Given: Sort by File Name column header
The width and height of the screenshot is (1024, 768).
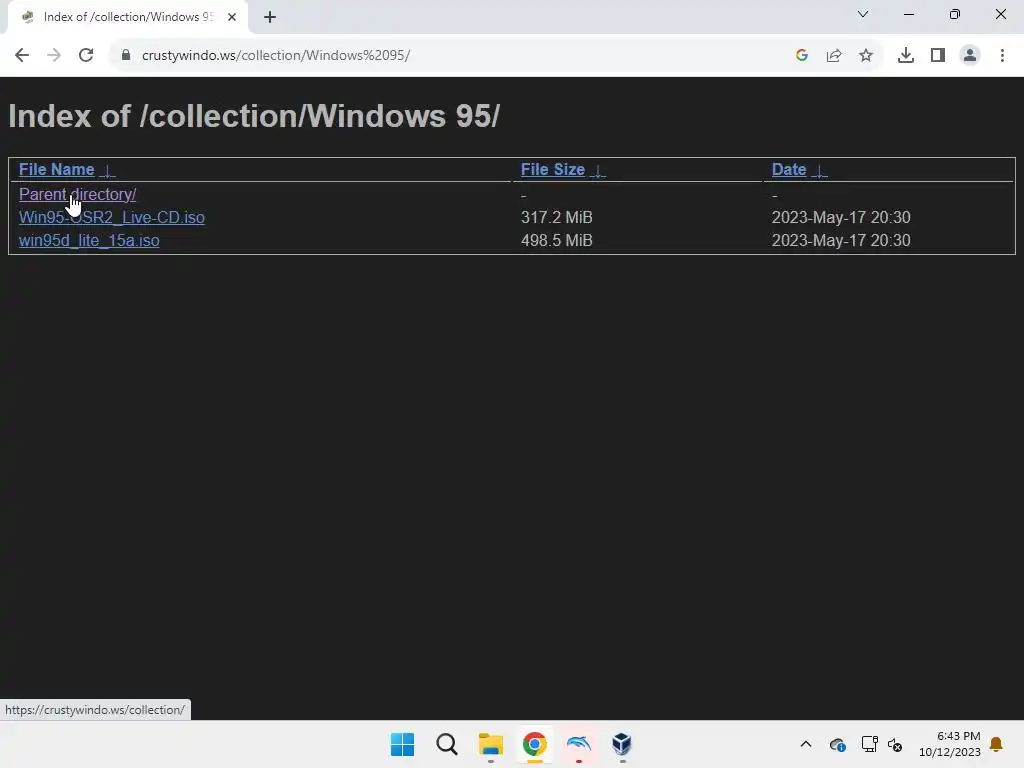Looking at the screenshot, I should point(56,169).
